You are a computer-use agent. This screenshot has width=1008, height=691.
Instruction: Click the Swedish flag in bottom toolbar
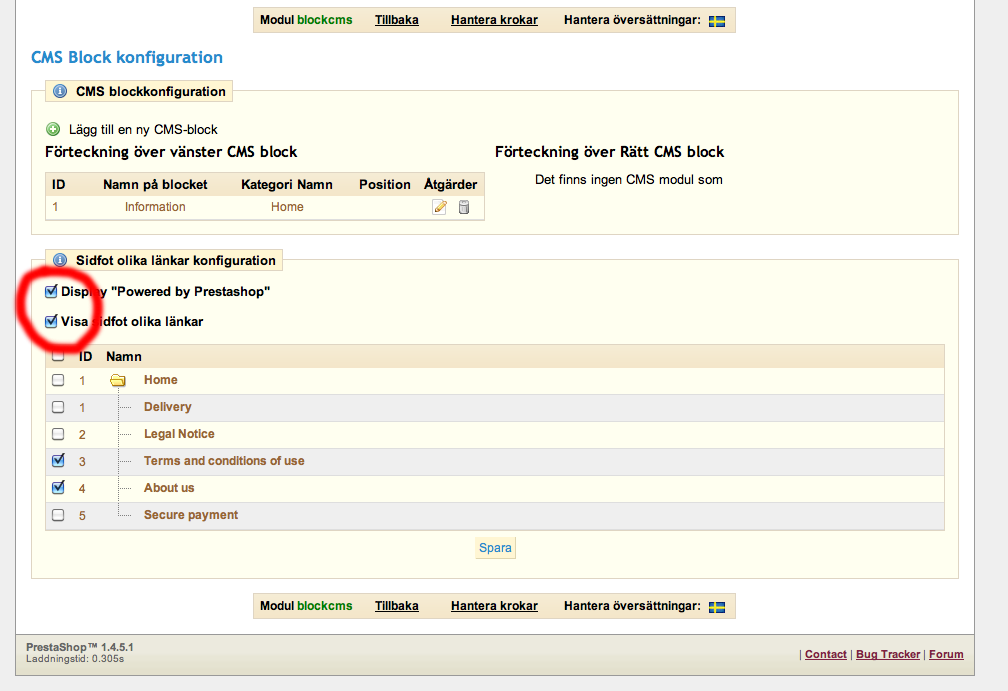(717, 607)
